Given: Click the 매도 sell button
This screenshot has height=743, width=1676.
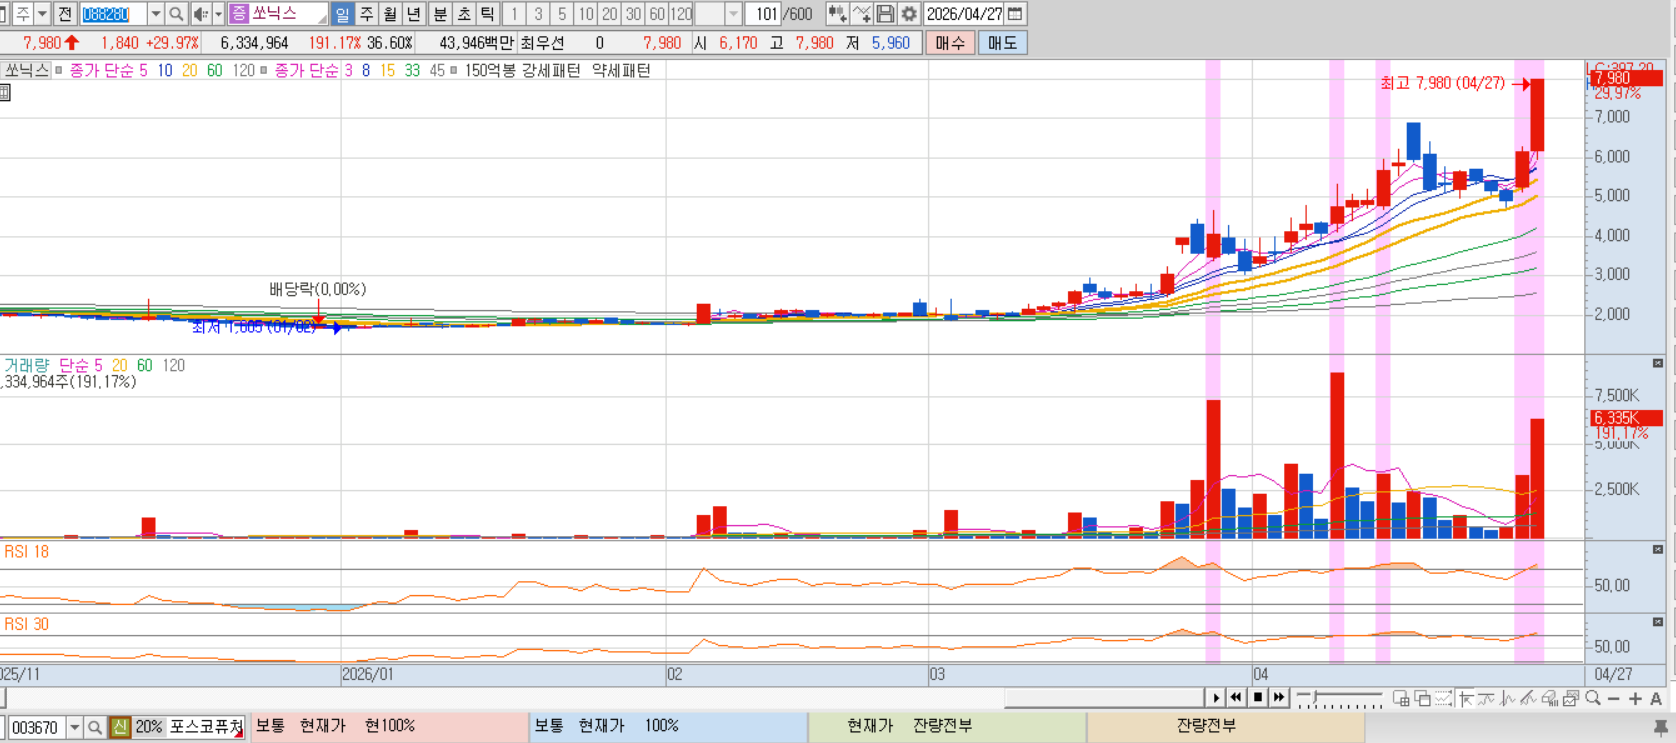Looking at the screenshot, I should [1002, 43].
